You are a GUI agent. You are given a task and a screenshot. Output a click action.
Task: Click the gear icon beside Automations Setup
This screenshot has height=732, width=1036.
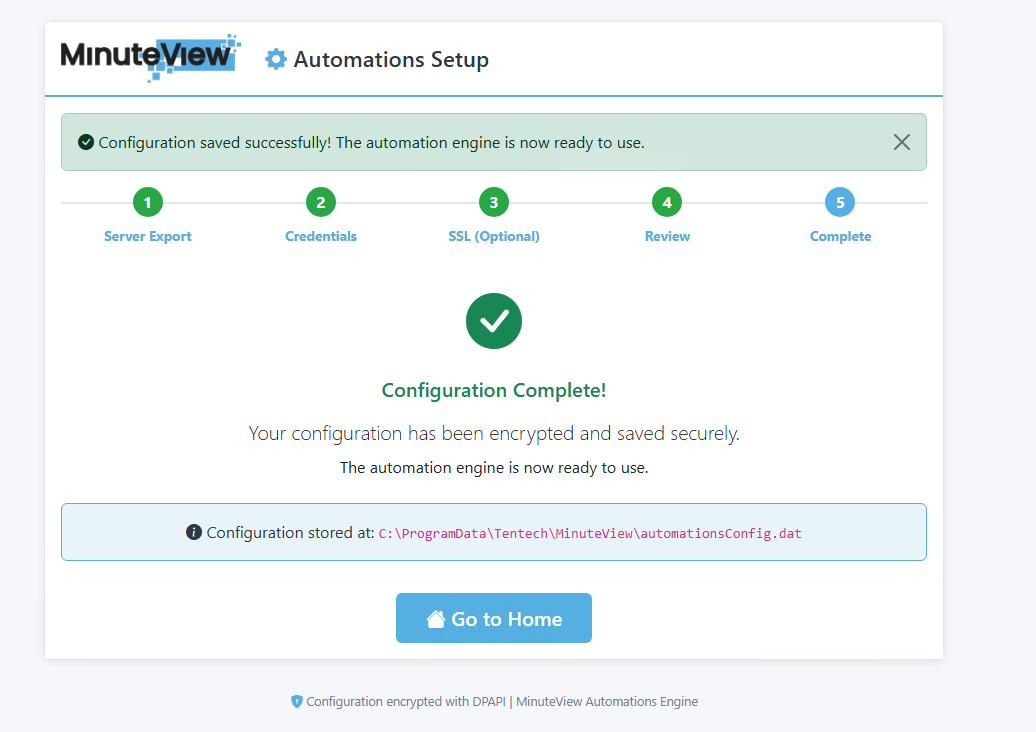click(275, 60)
